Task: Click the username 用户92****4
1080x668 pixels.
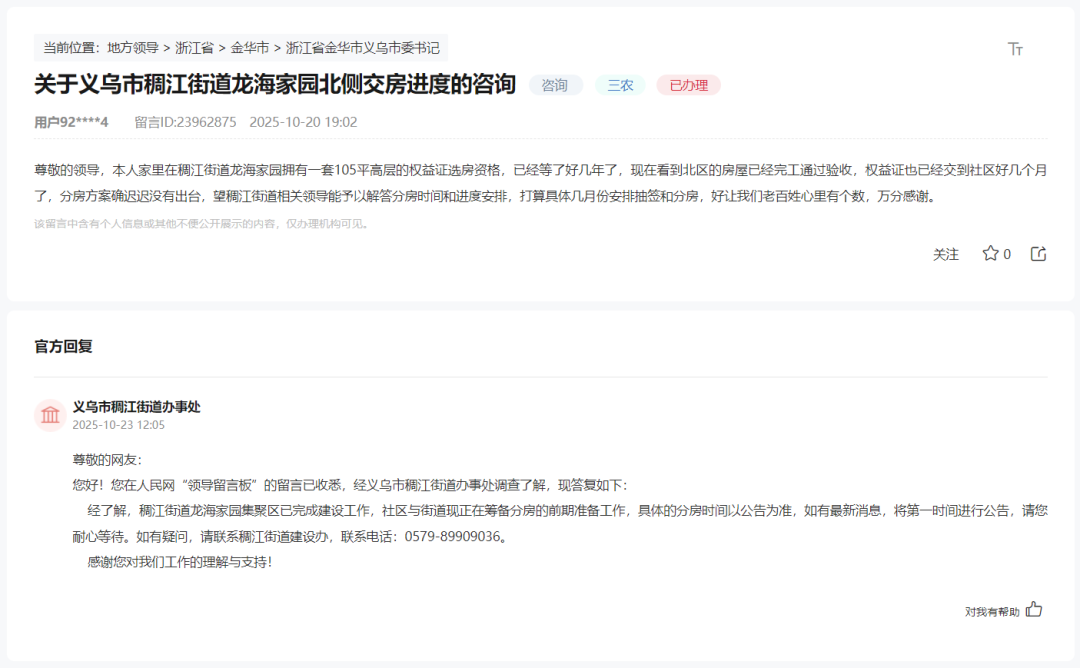Action: [x=71, y=122]
